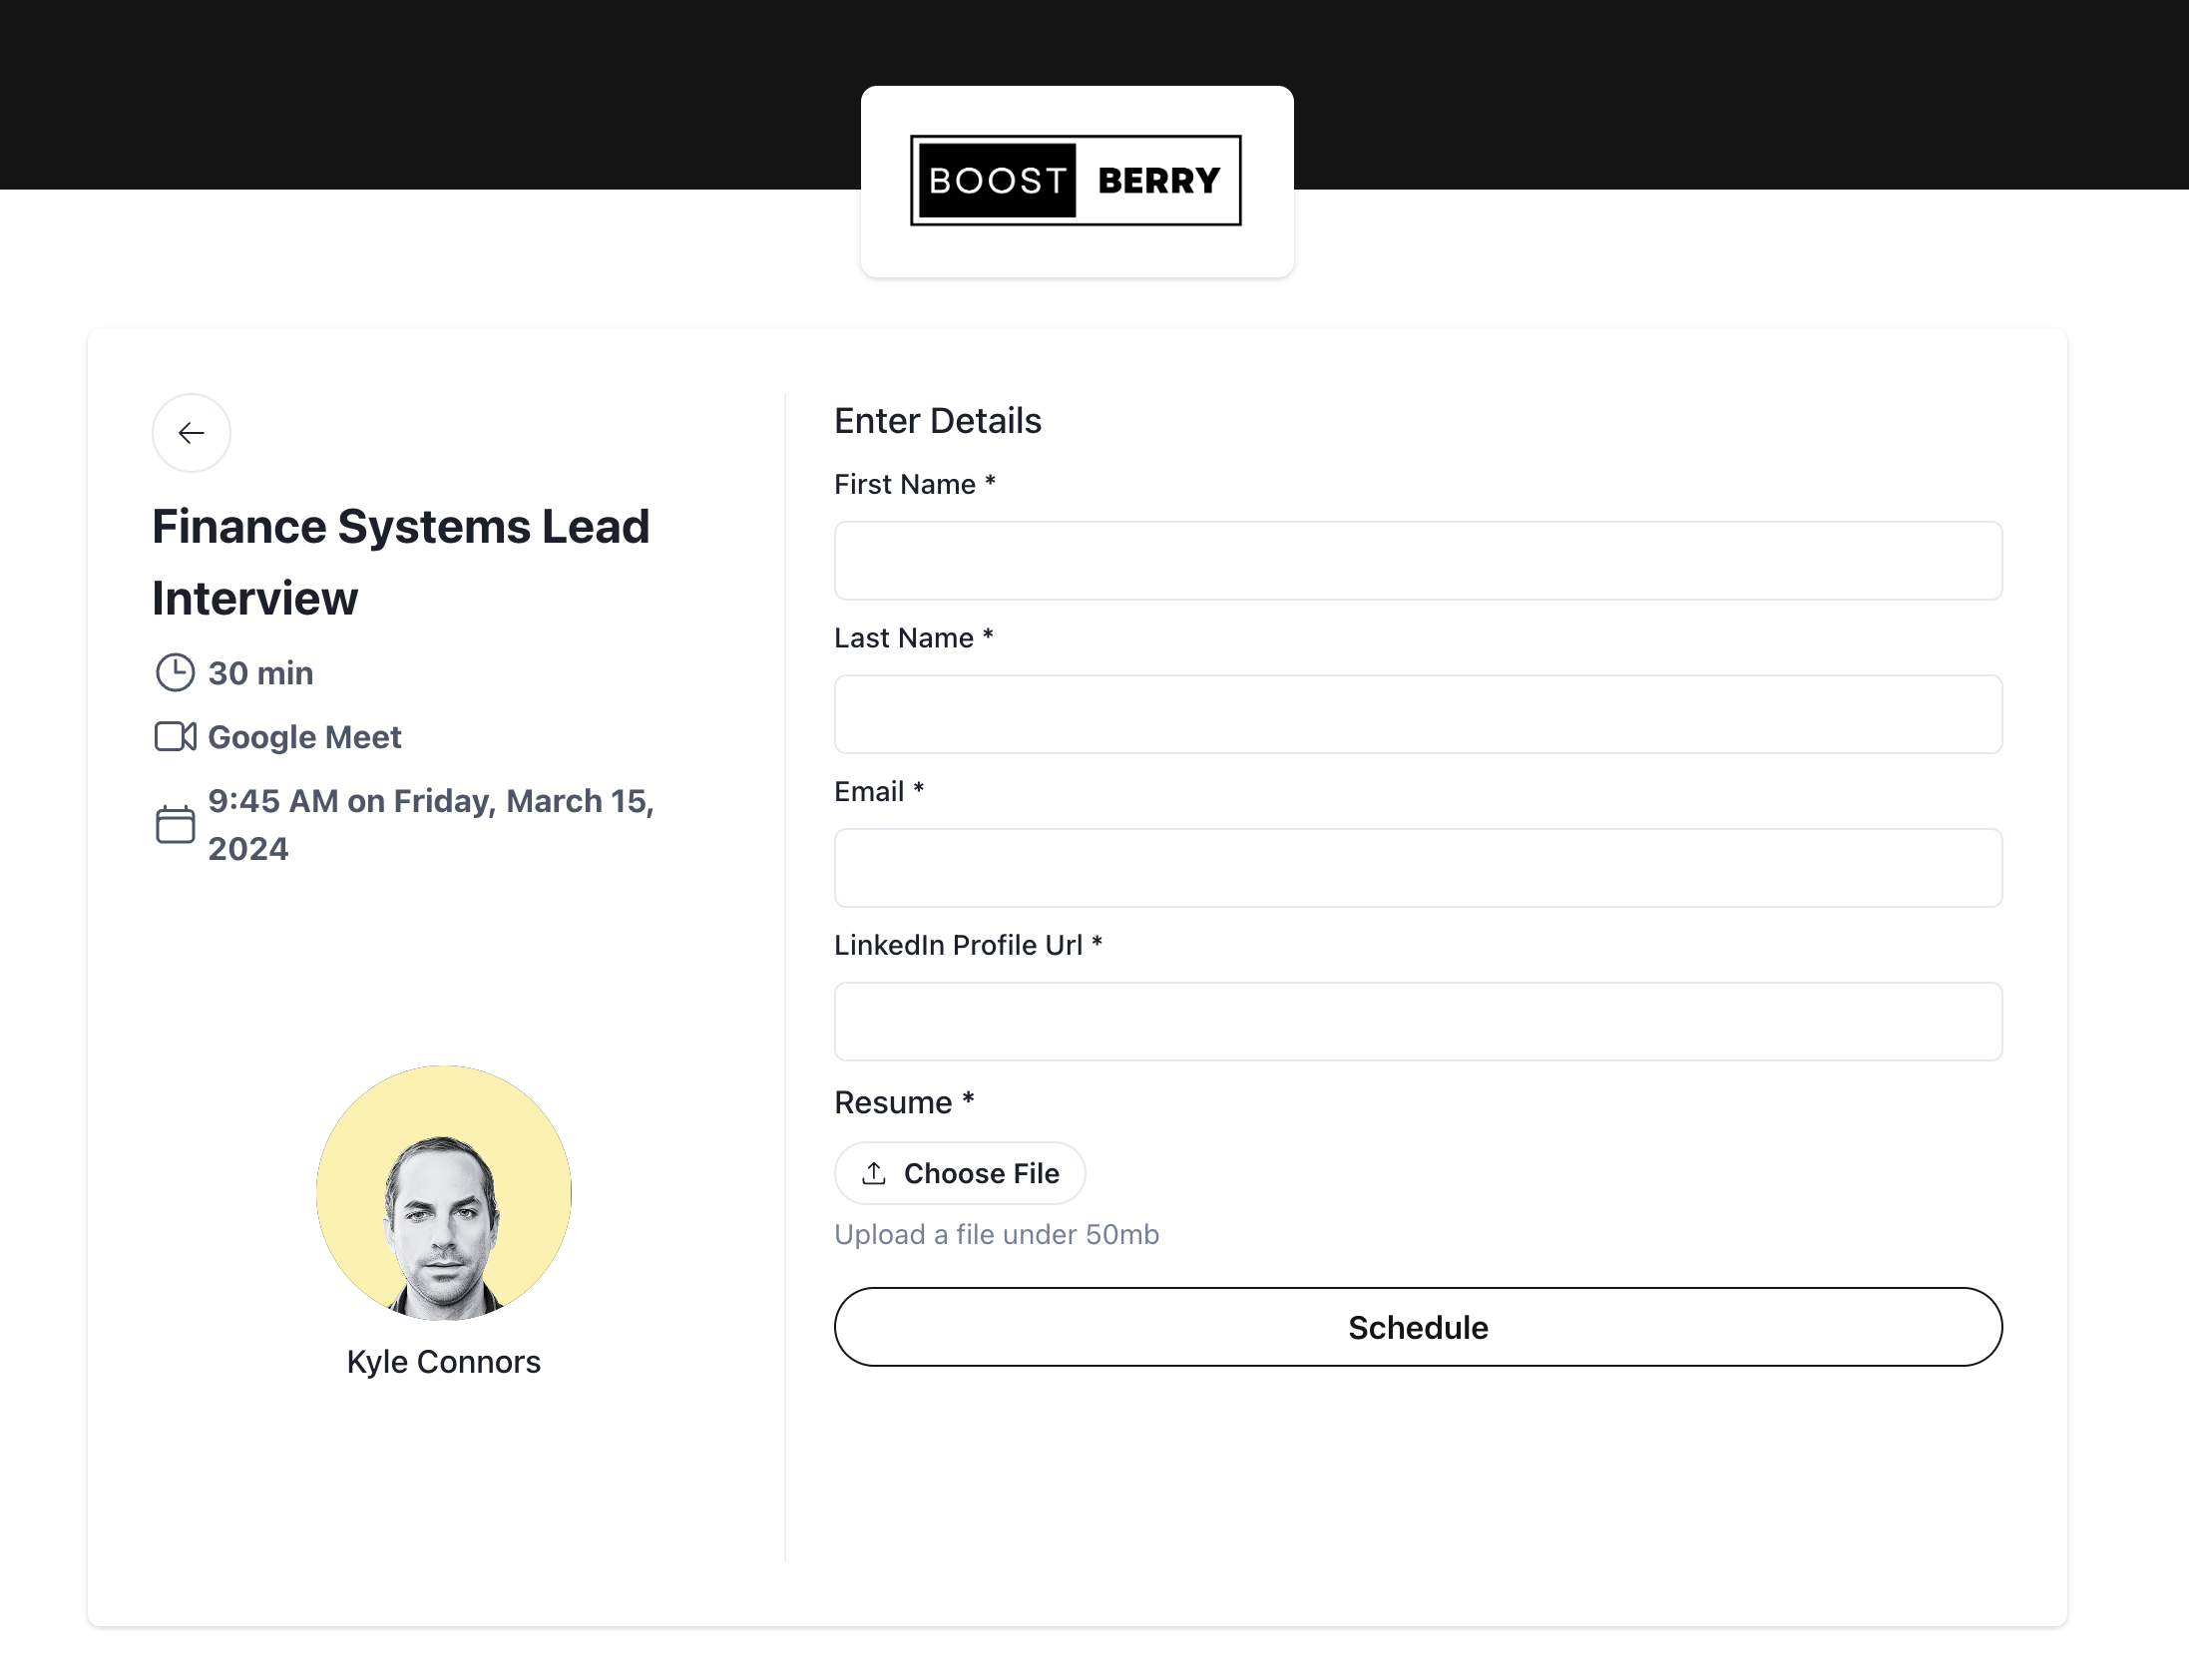Click the back arrow button
The height and width of the screenshot is (1680, 2189).
[191, 433]
